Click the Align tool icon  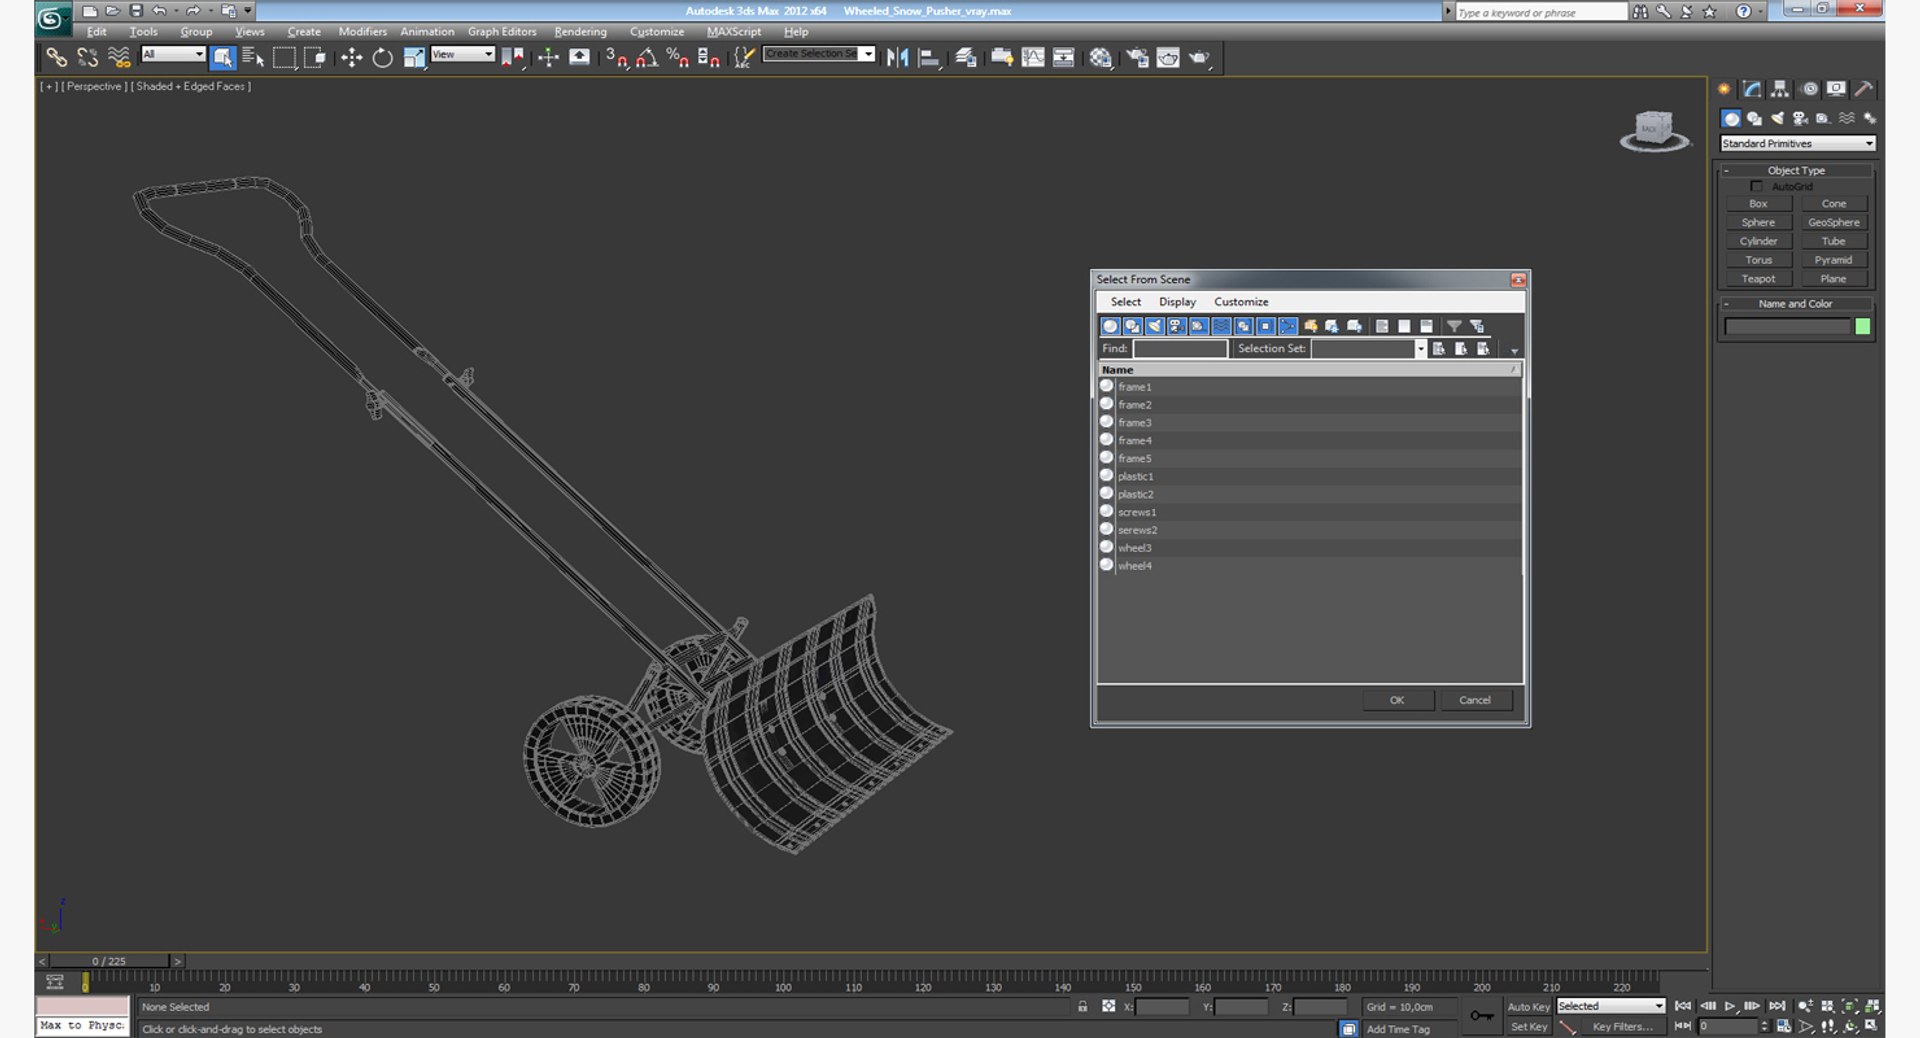point(928,58)
